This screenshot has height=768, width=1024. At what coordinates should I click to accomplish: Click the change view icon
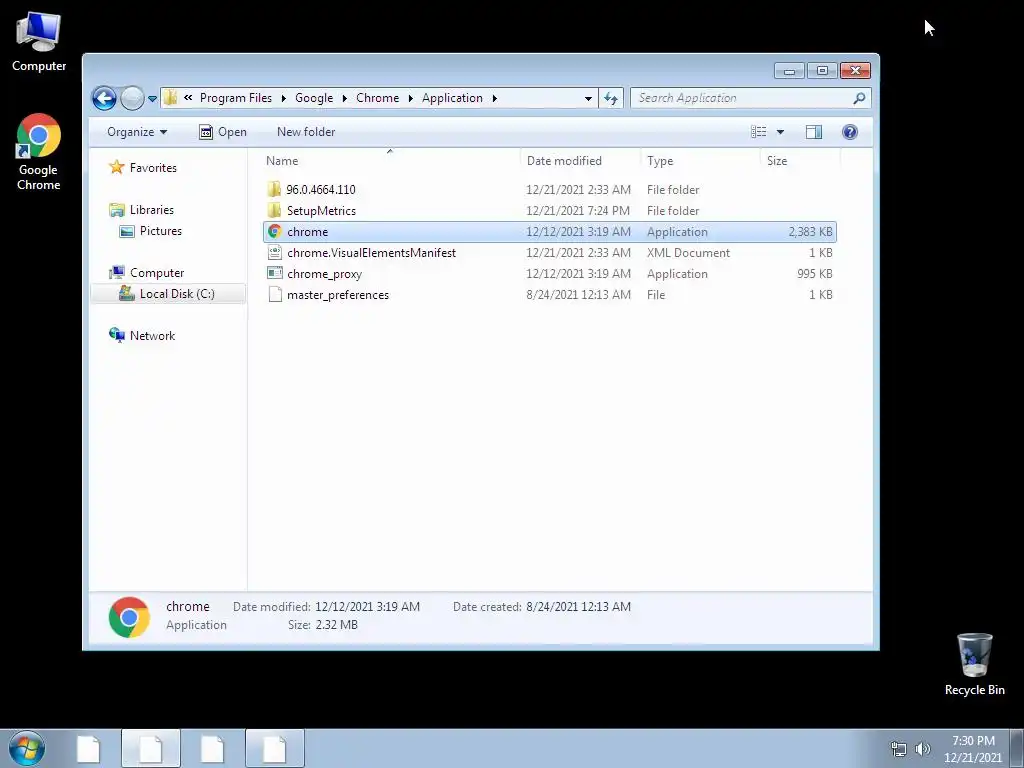(759, 132)
